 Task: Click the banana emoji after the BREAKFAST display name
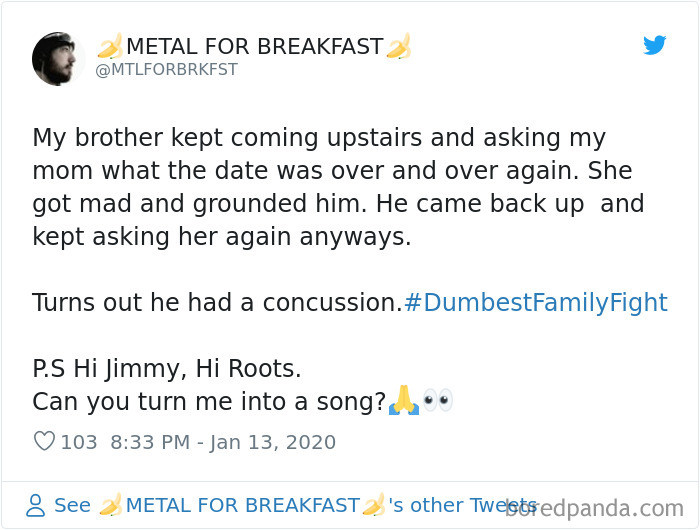click(x=399, y=46)
